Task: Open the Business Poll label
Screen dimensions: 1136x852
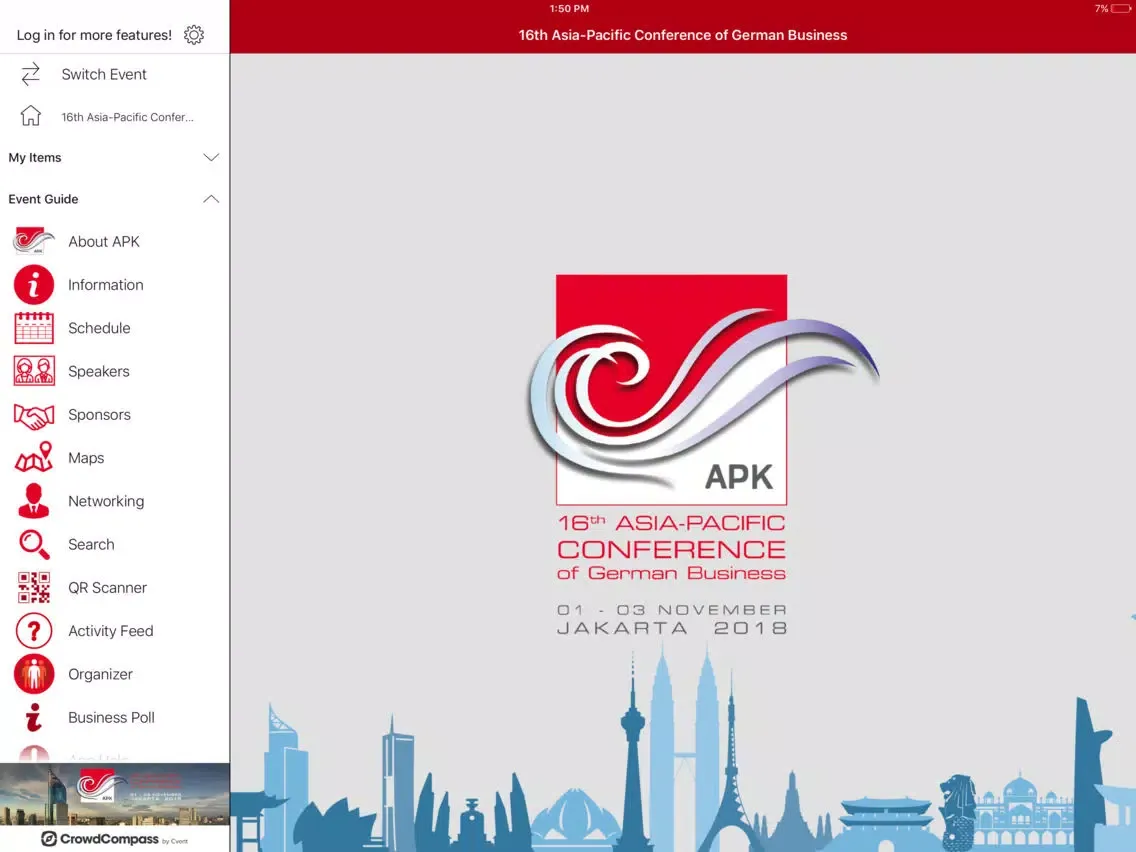Action: click(112, 717)
